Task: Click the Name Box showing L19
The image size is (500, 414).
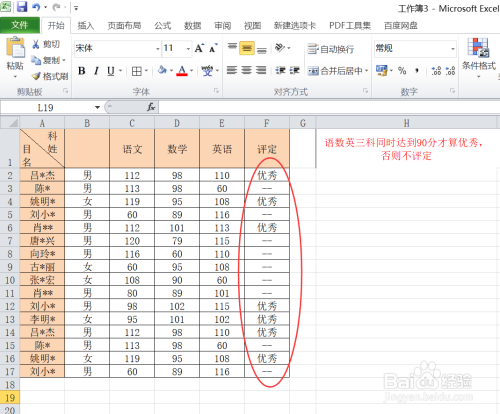Action: [47, 107]
